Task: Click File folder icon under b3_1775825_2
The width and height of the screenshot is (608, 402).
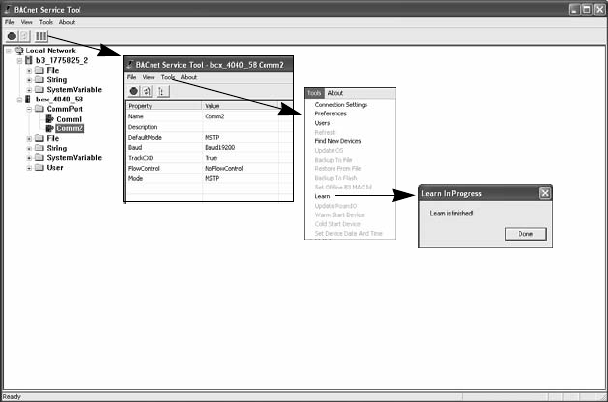Action: pos(39,70)
